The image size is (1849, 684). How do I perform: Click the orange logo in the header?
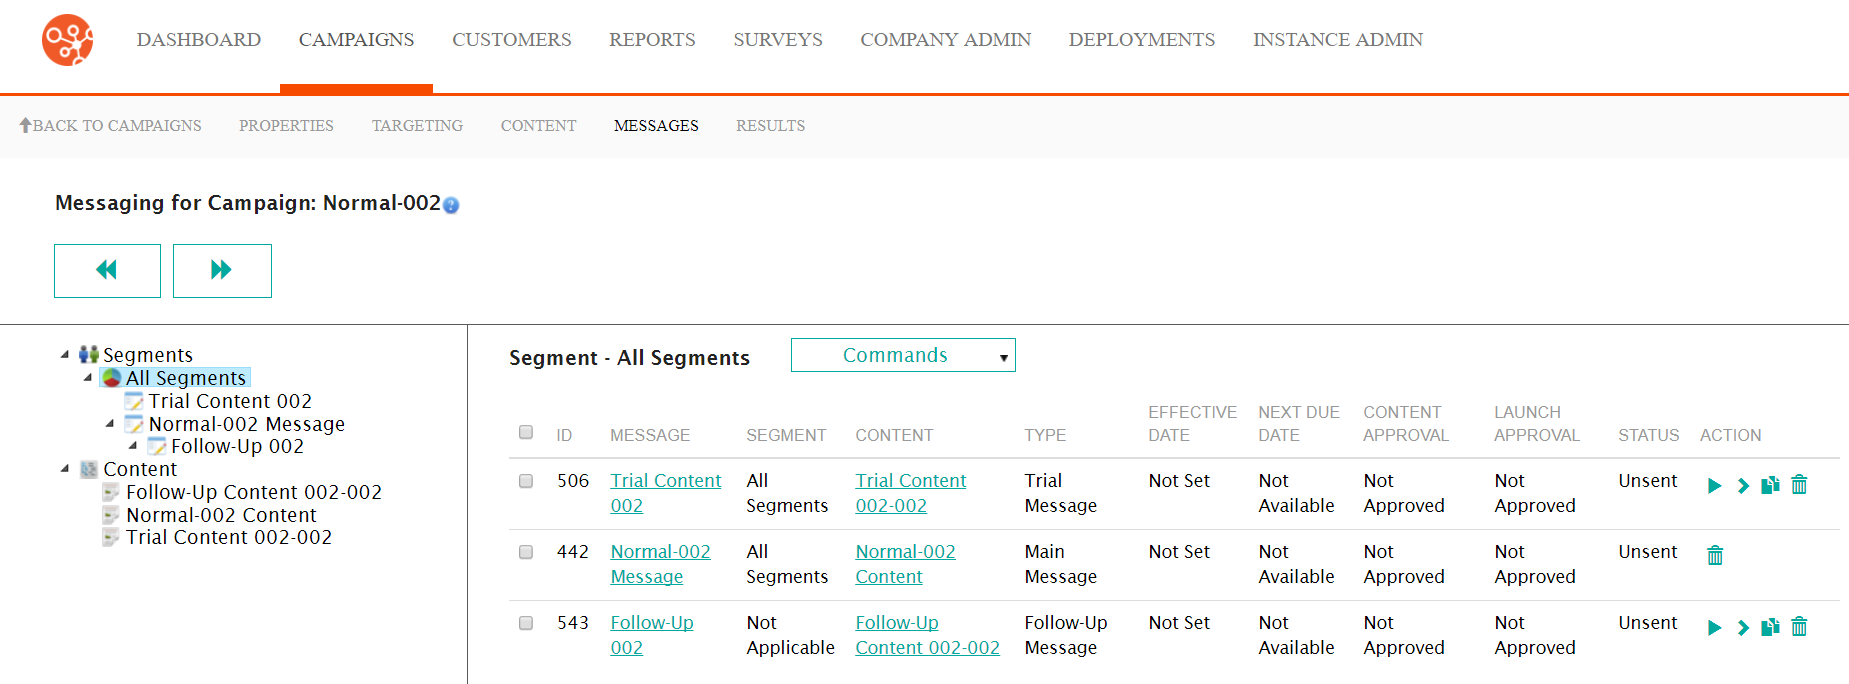pos(68,40)
